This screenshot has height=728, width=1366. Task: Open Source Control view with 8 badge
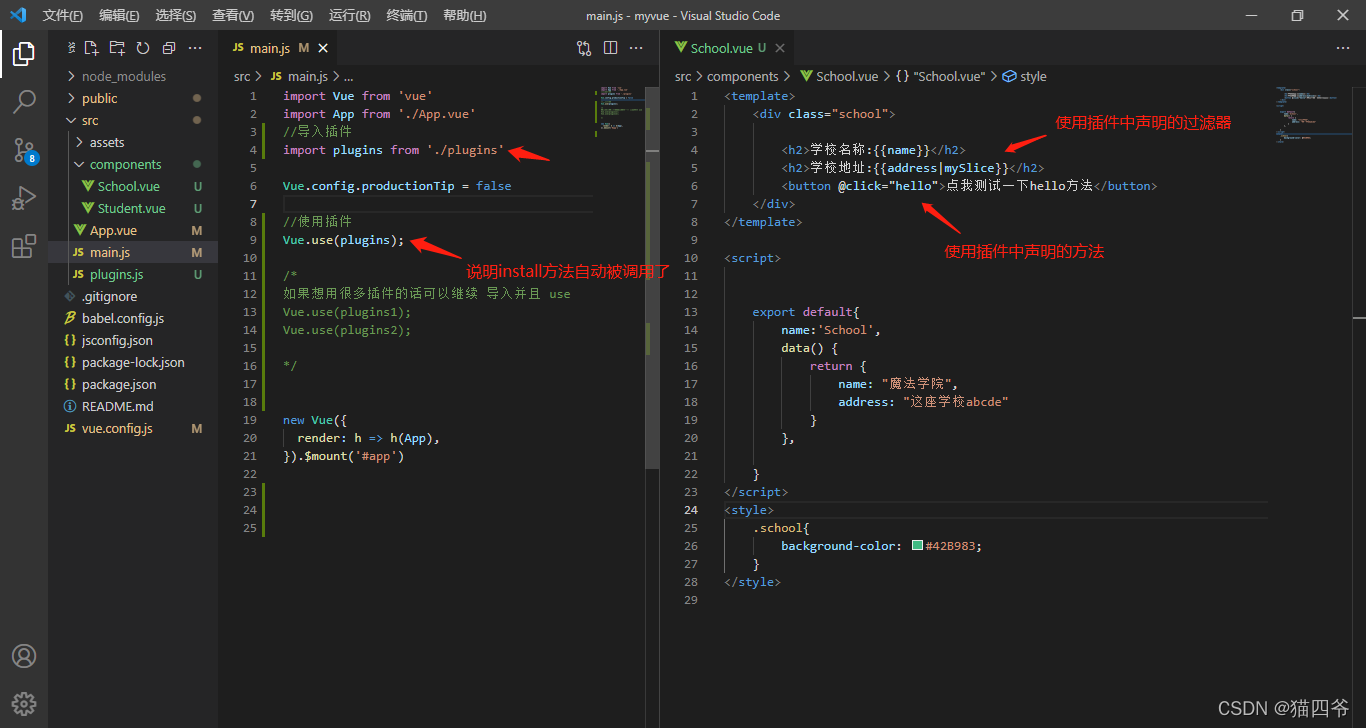pos(24,150)
